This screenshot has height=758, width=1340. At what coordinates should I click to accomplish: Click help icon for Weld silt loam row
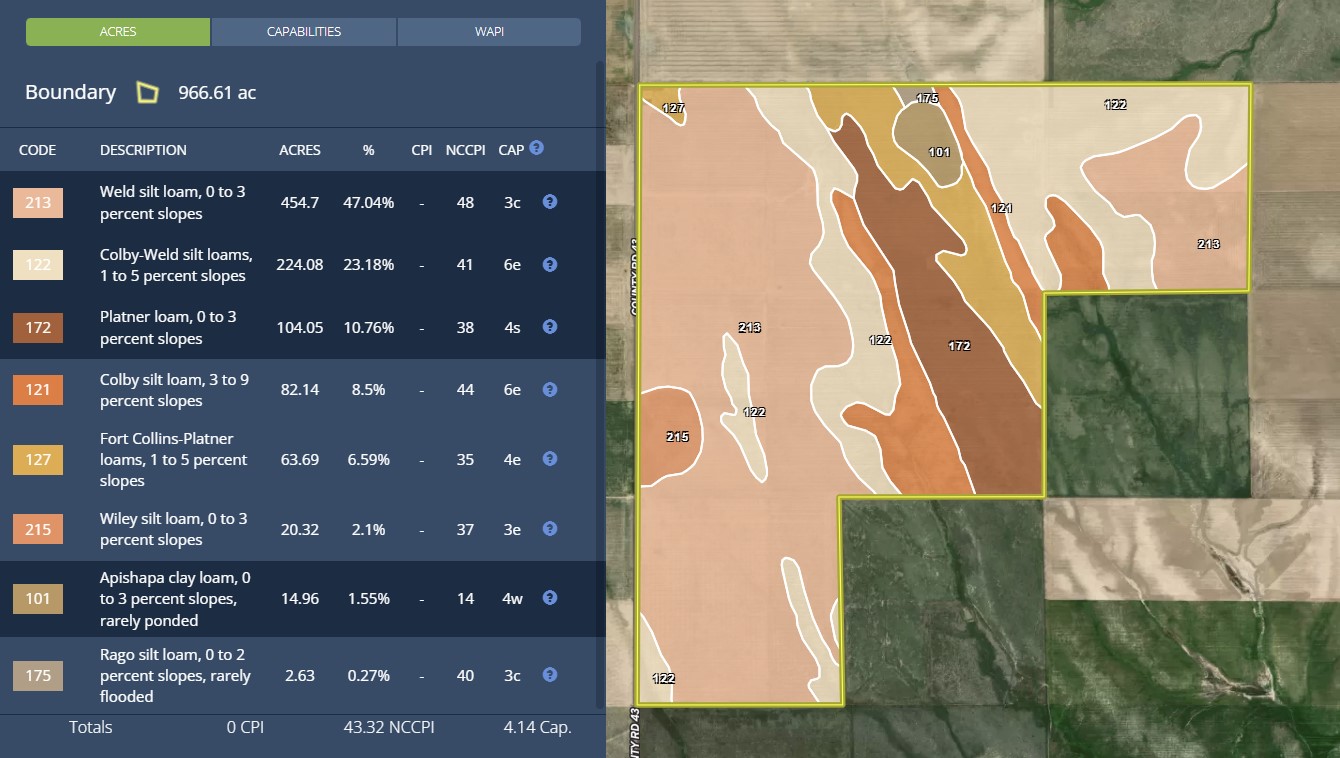coord(549,202)
